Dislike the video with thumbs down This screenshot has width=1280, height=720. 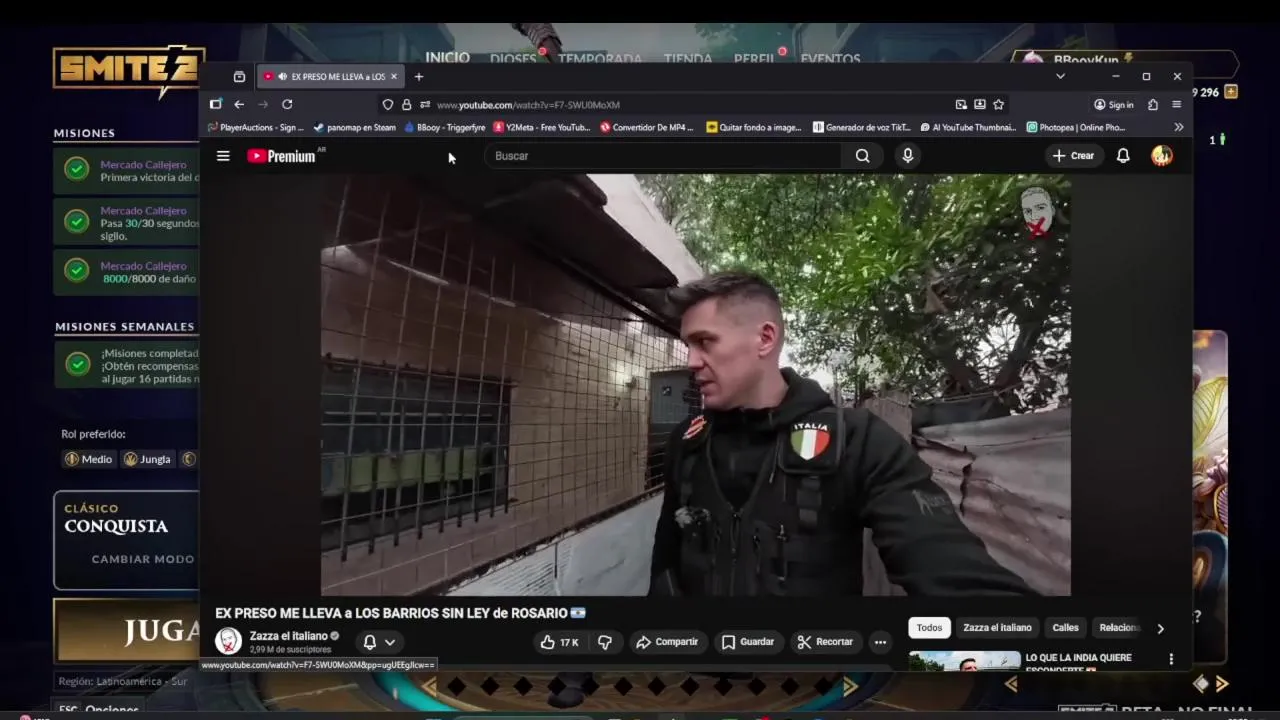[x=605, y=642]
